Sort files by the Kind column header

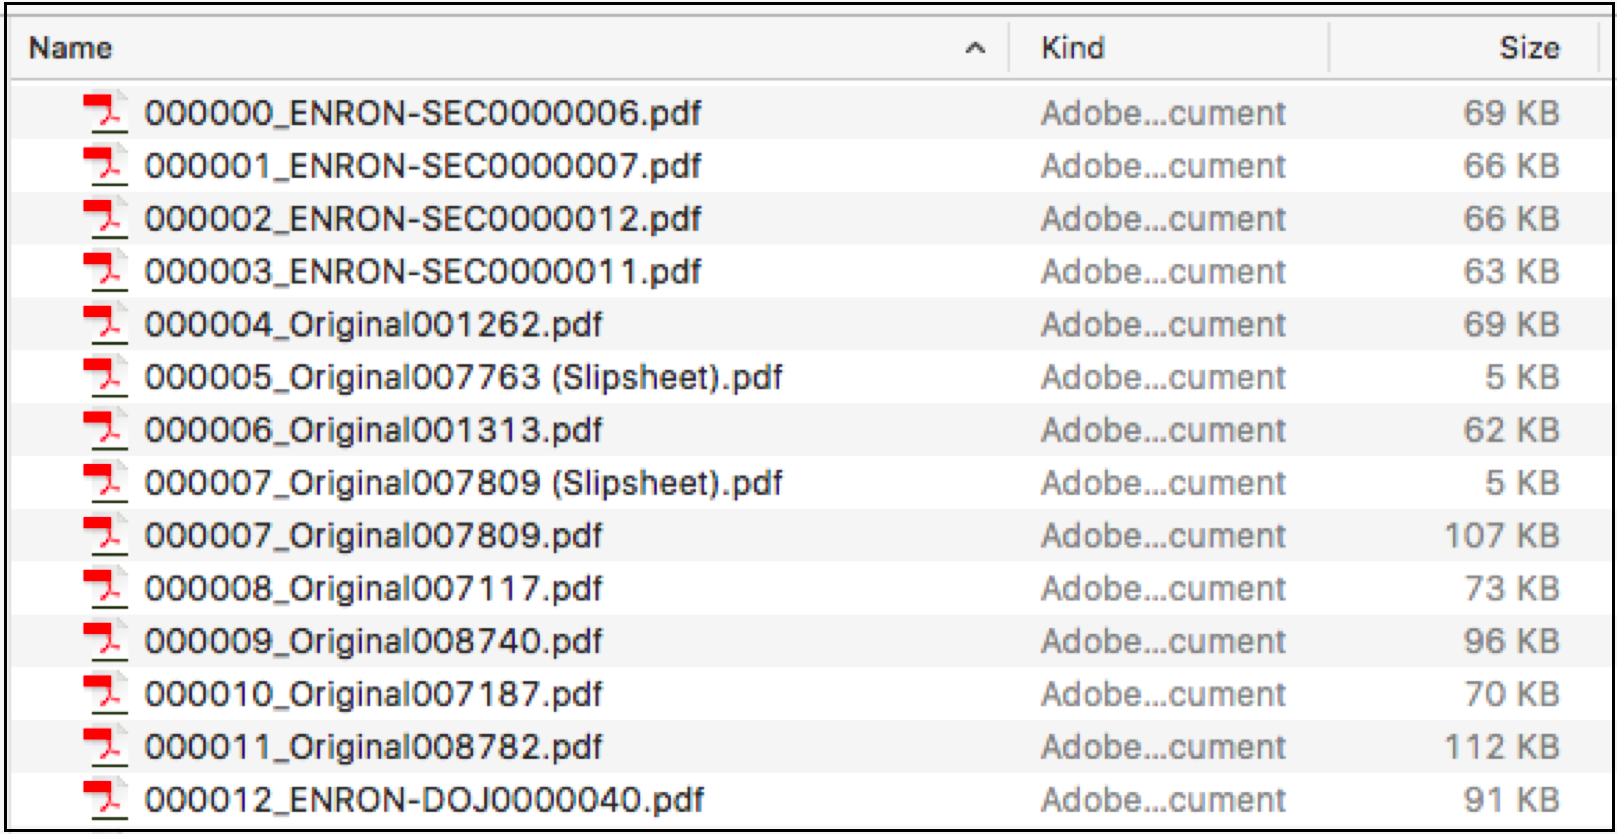click(1073, 48)
